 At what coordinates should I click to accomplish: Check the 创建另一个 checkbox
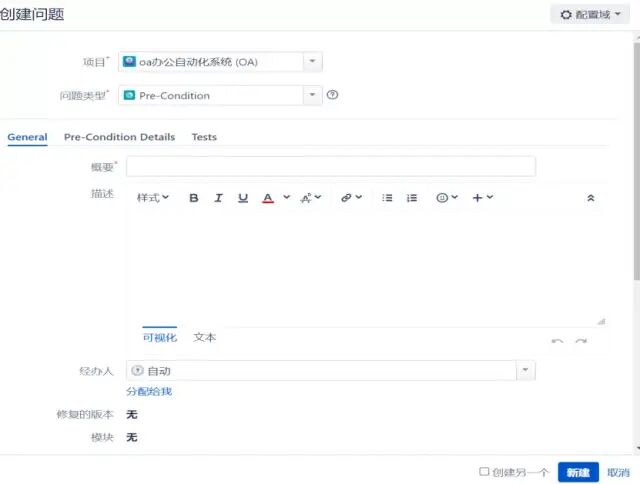click(484, 472)
